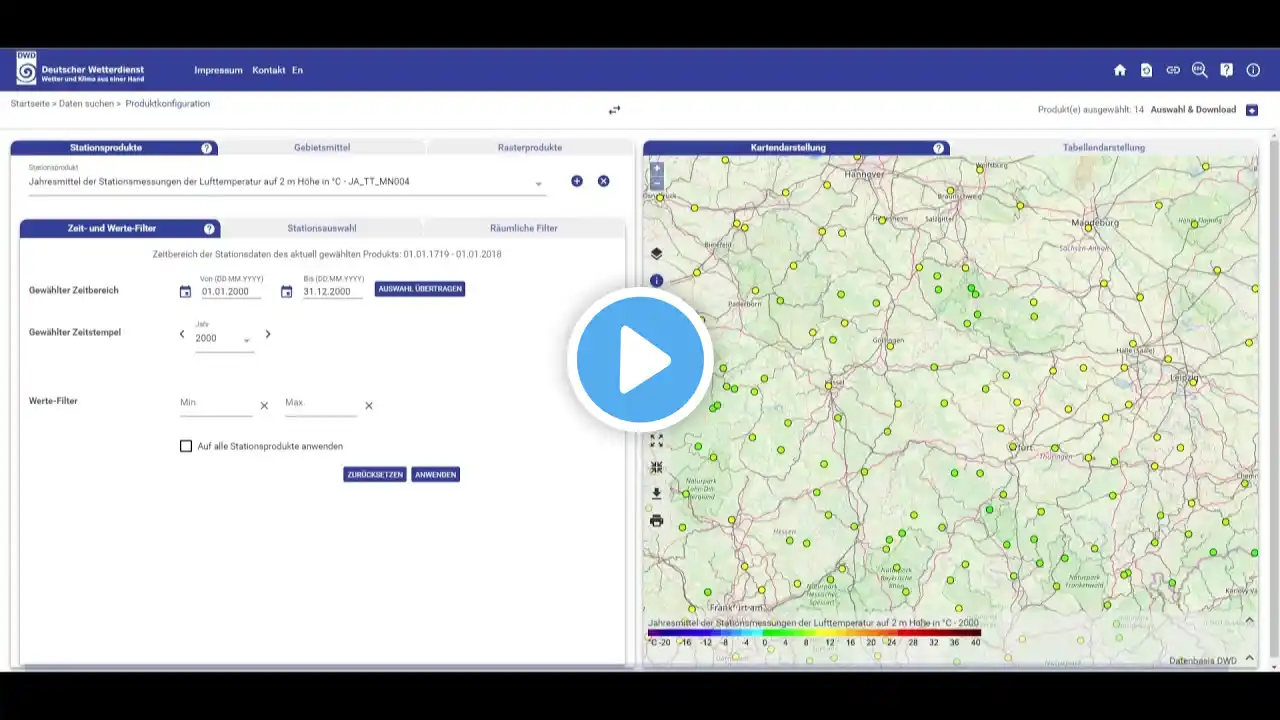The width and height of the screenshot is (1280, 720).
Task: Open the link/share icon in header
Action: [1173, 70]
